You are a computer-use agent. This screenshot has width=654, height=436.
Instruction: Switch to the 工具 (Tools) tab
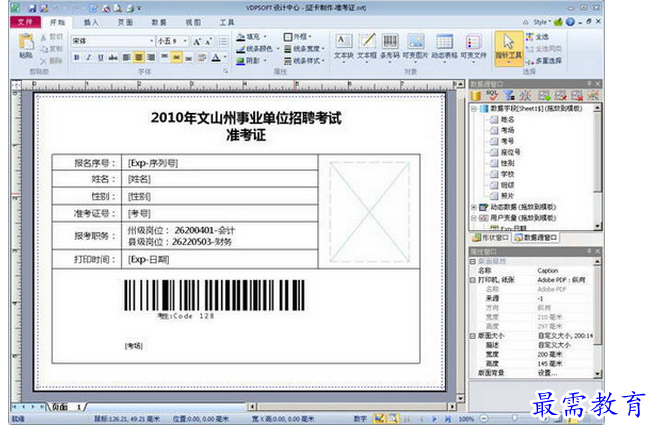(227, 23)
